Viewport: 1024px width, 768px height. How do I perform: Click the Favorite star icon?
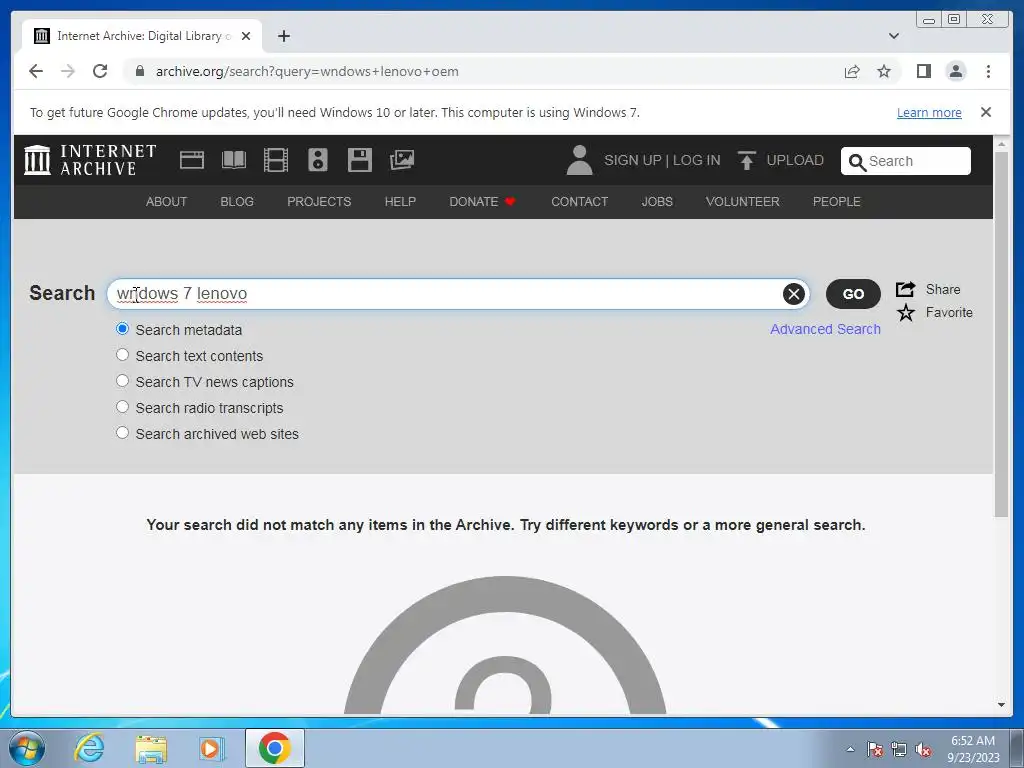point(905,313)
